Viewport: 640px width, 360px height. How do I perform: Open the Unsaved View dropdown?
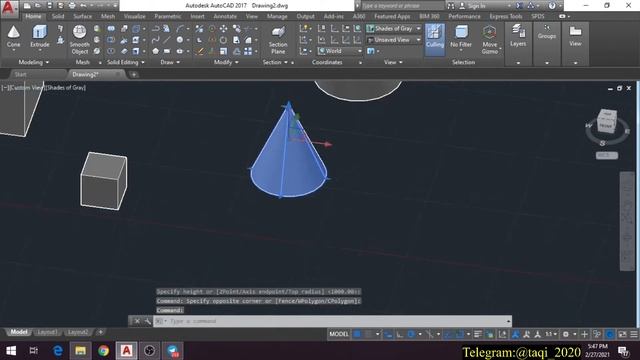pyautogui.click(x=394, y=40)
